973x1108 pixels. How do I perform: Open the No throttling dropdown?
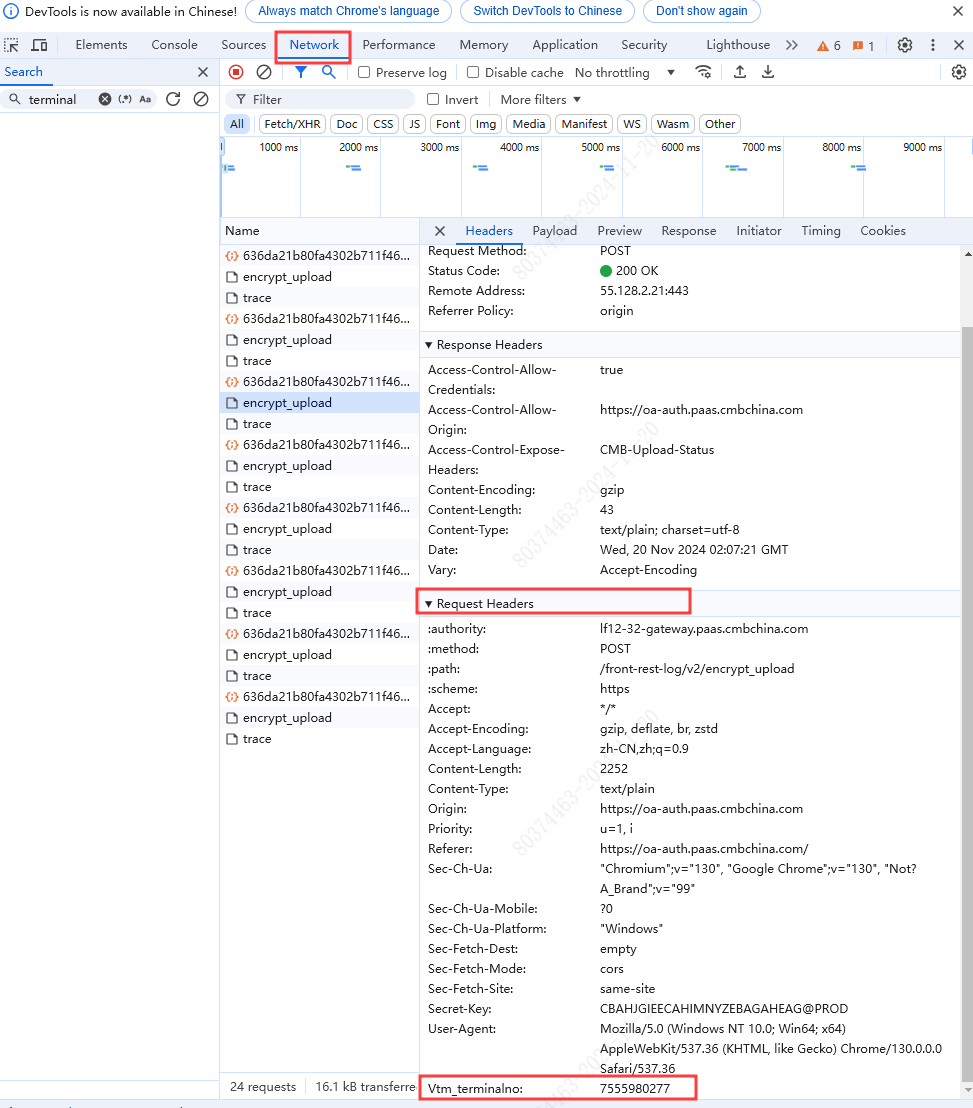pyautogui.click(x=625, y=72)
